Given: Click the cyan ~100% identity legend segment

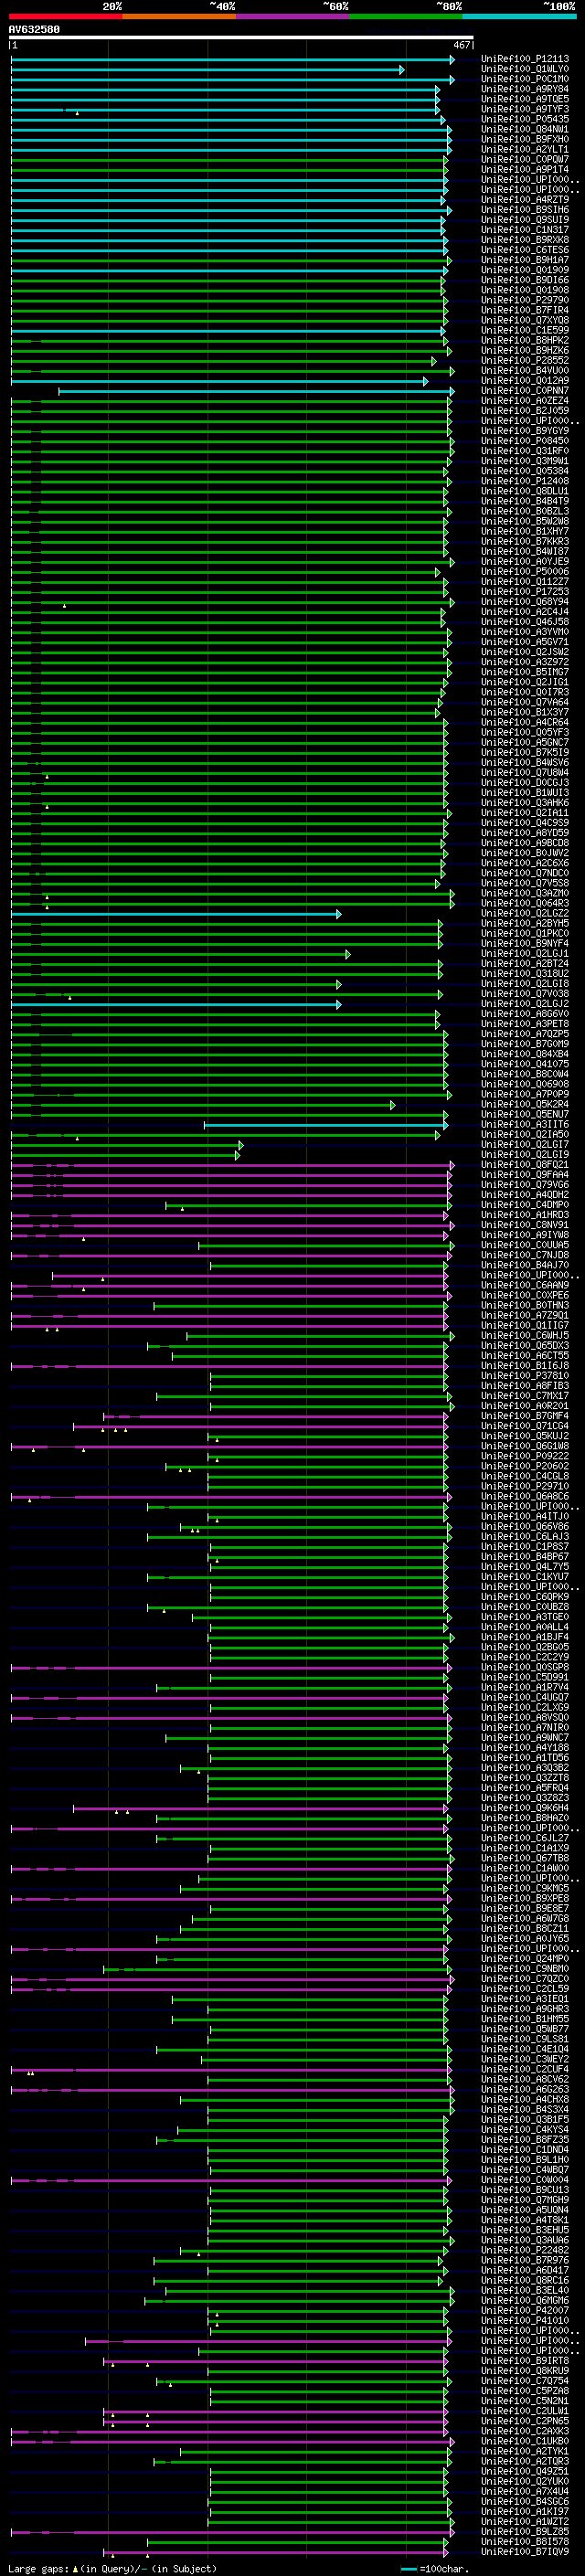Looking at the screenshot, I should coord(519,16).
